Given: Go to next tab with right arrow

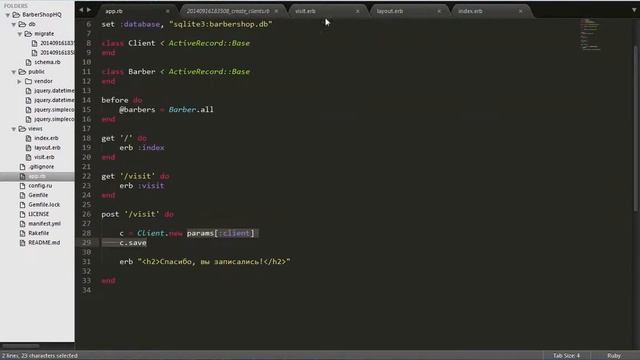Looking at the screenshot, I should coord(89,10).
